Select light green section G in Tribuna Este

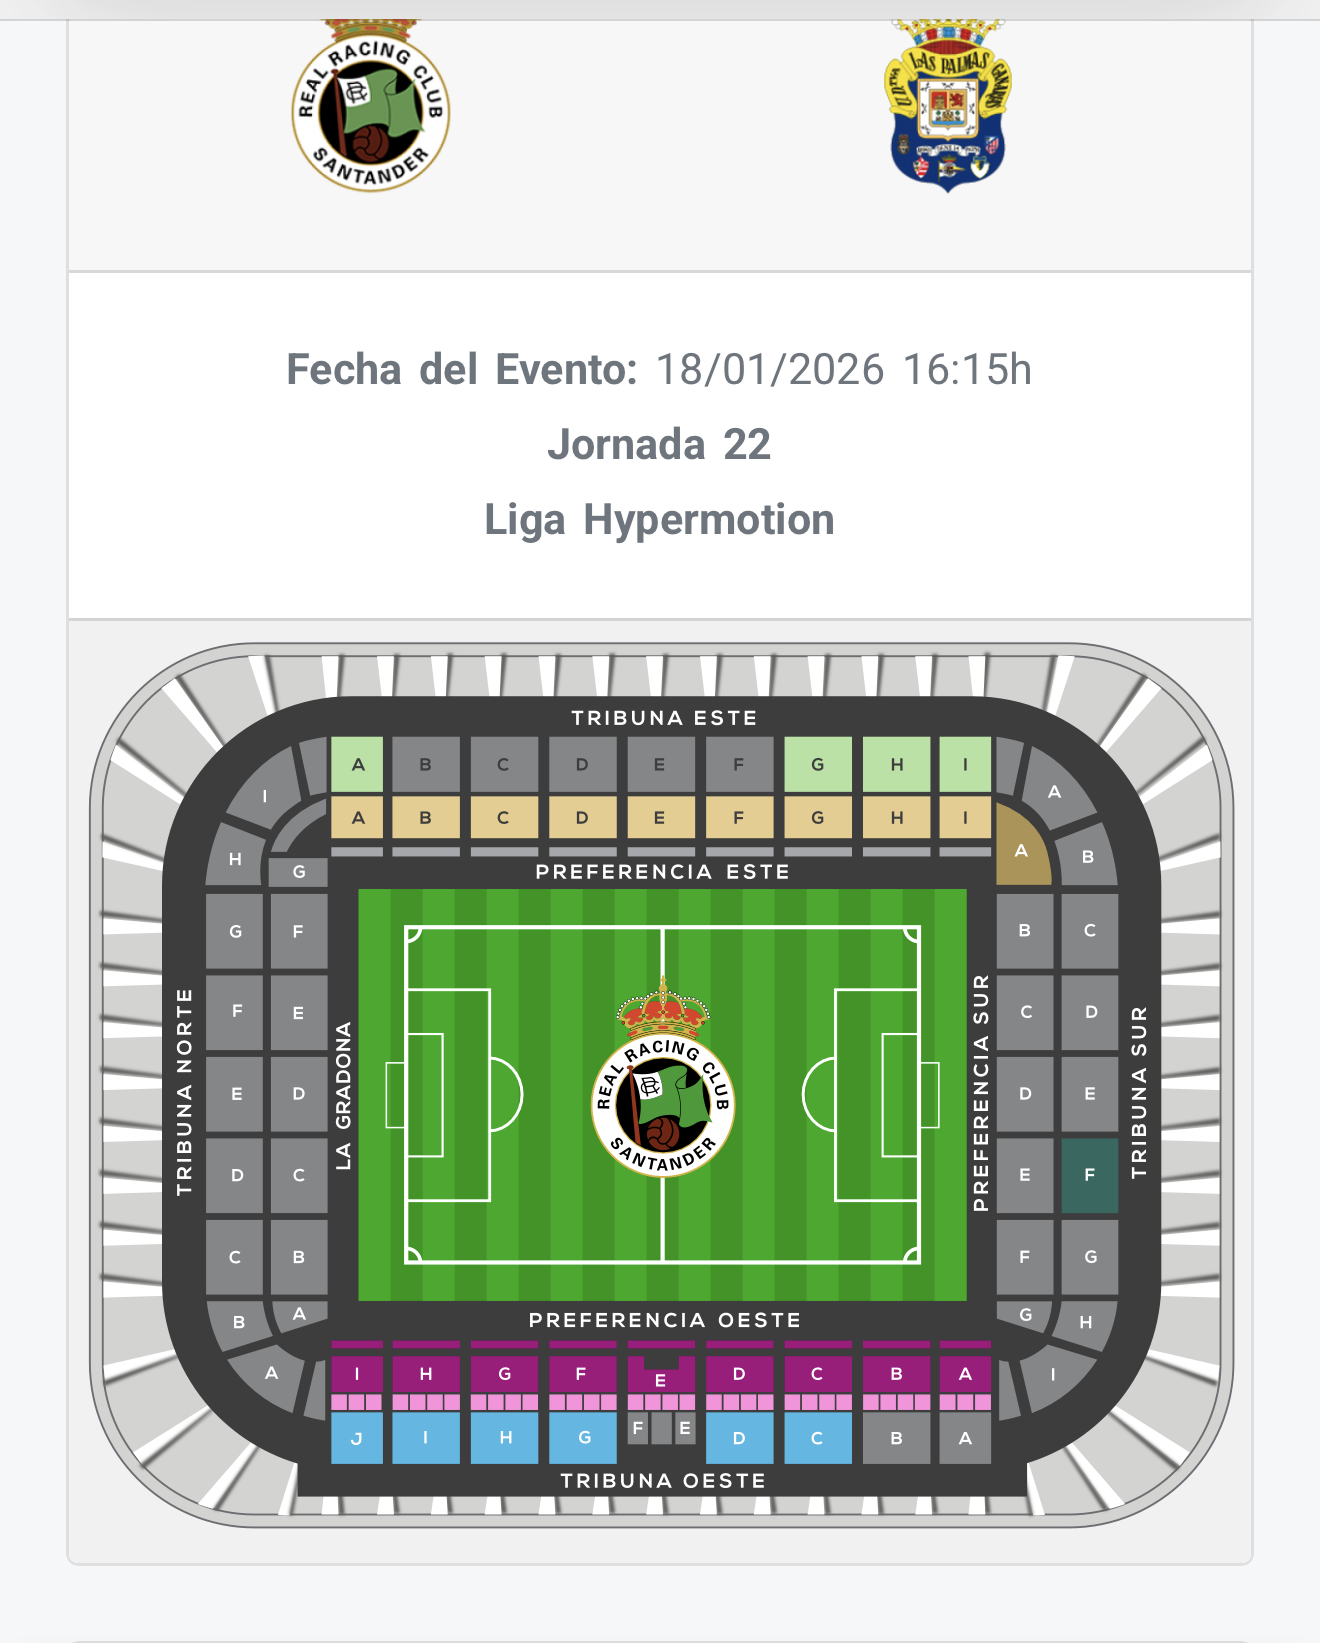point(817,765)
